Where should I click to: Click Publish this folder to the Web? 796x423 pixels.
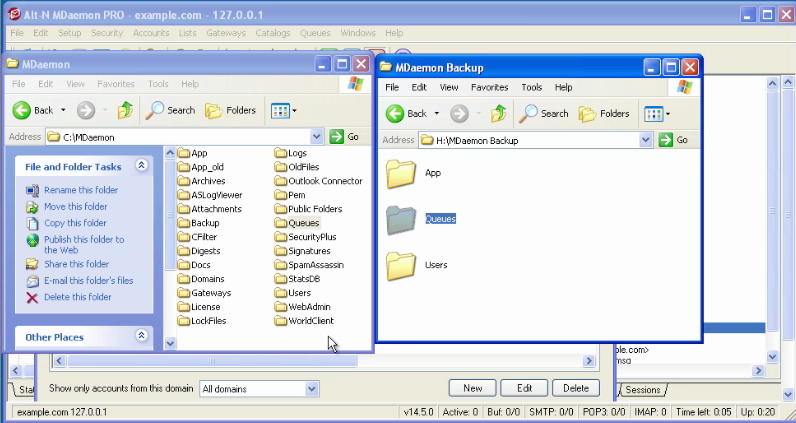[84, 245]
